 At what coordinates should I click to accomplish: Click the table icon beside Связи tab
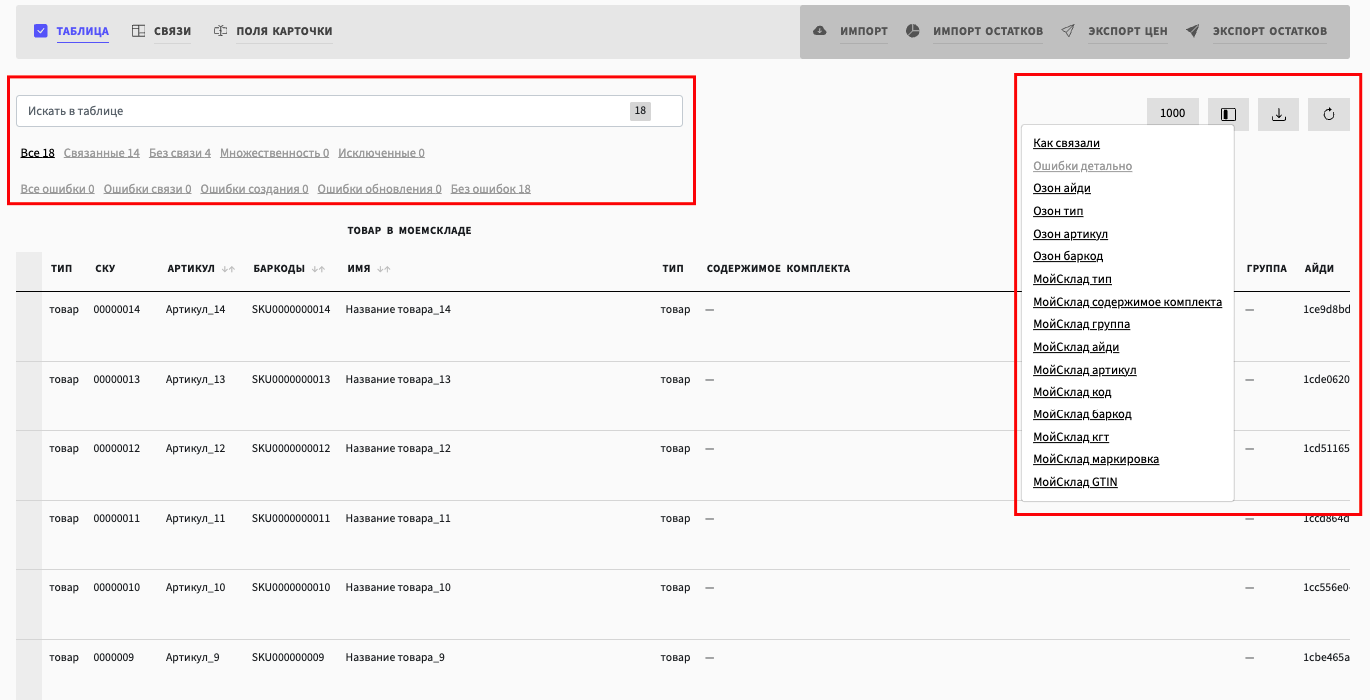point(139,31)
